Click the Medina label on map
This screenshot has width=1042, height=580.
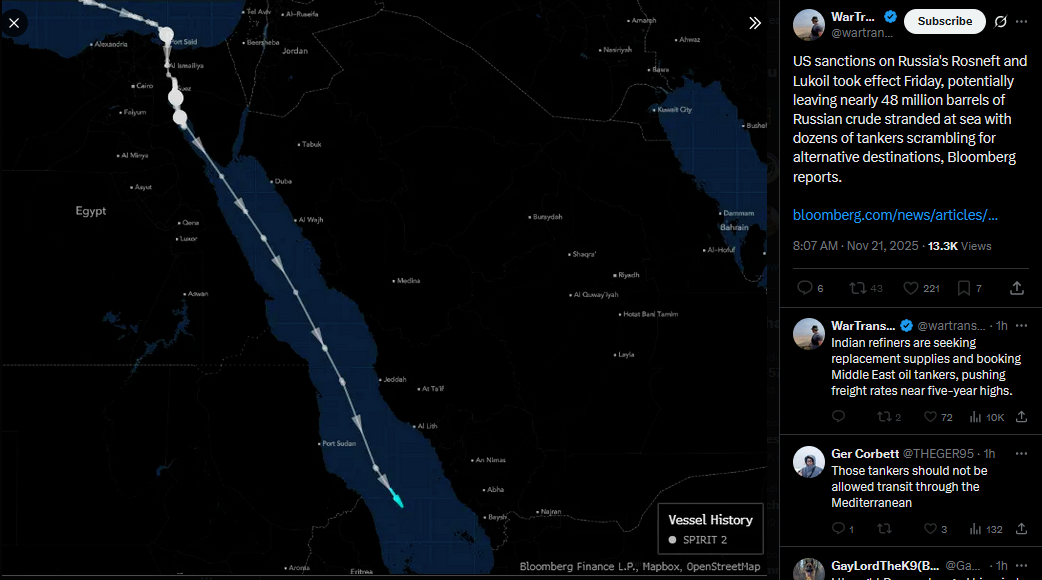coord(407,280)
